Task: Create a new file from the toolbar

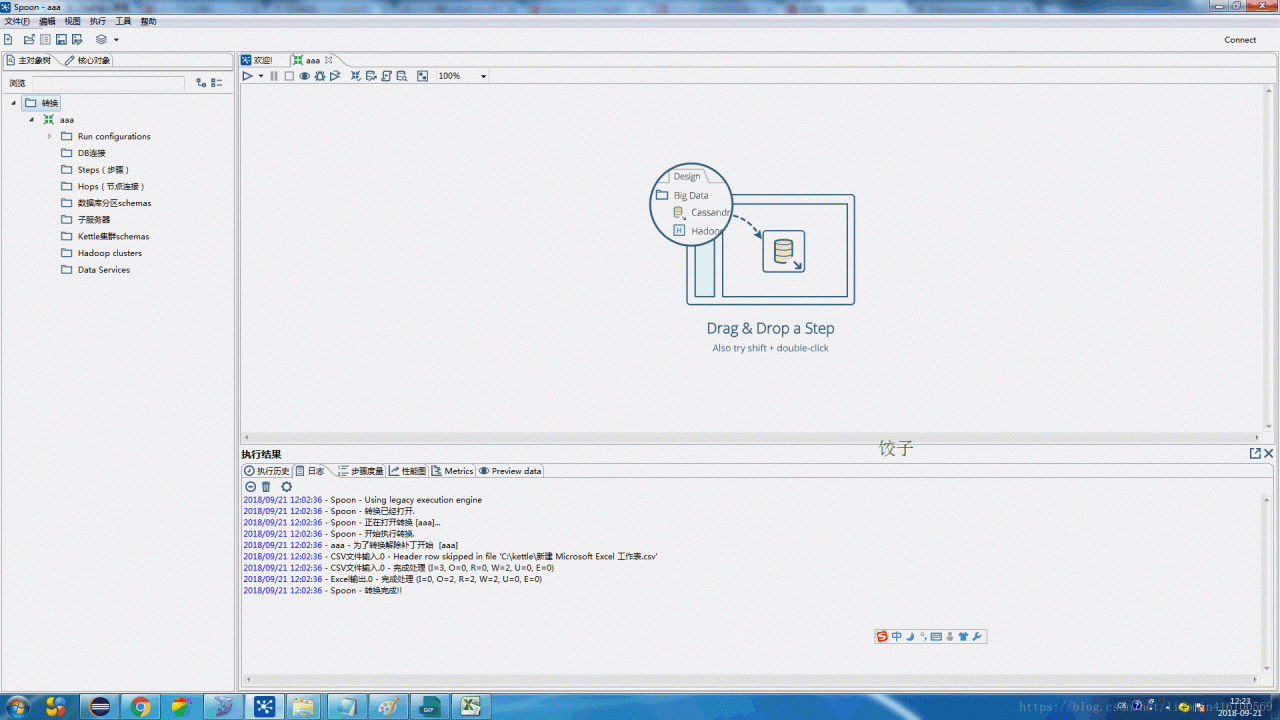Action: (x=8, y=40)
